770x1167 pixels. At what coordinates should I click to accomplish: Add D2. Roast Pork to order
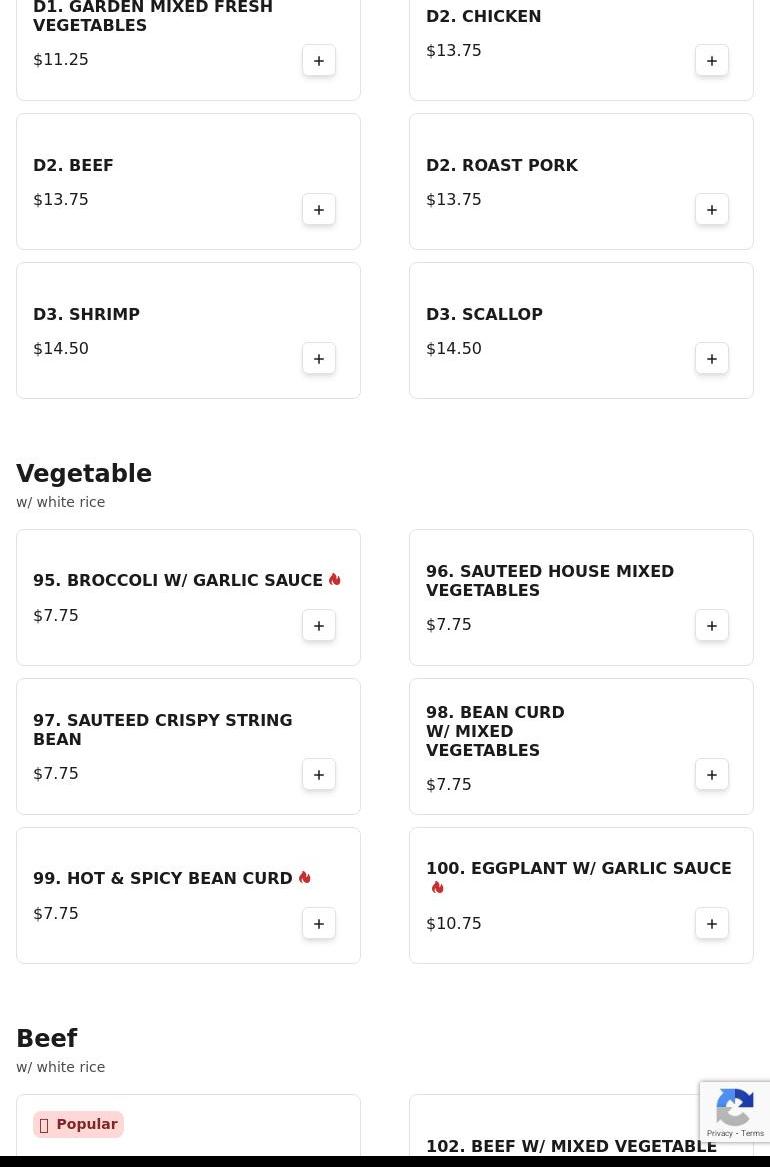click(711, 209)
